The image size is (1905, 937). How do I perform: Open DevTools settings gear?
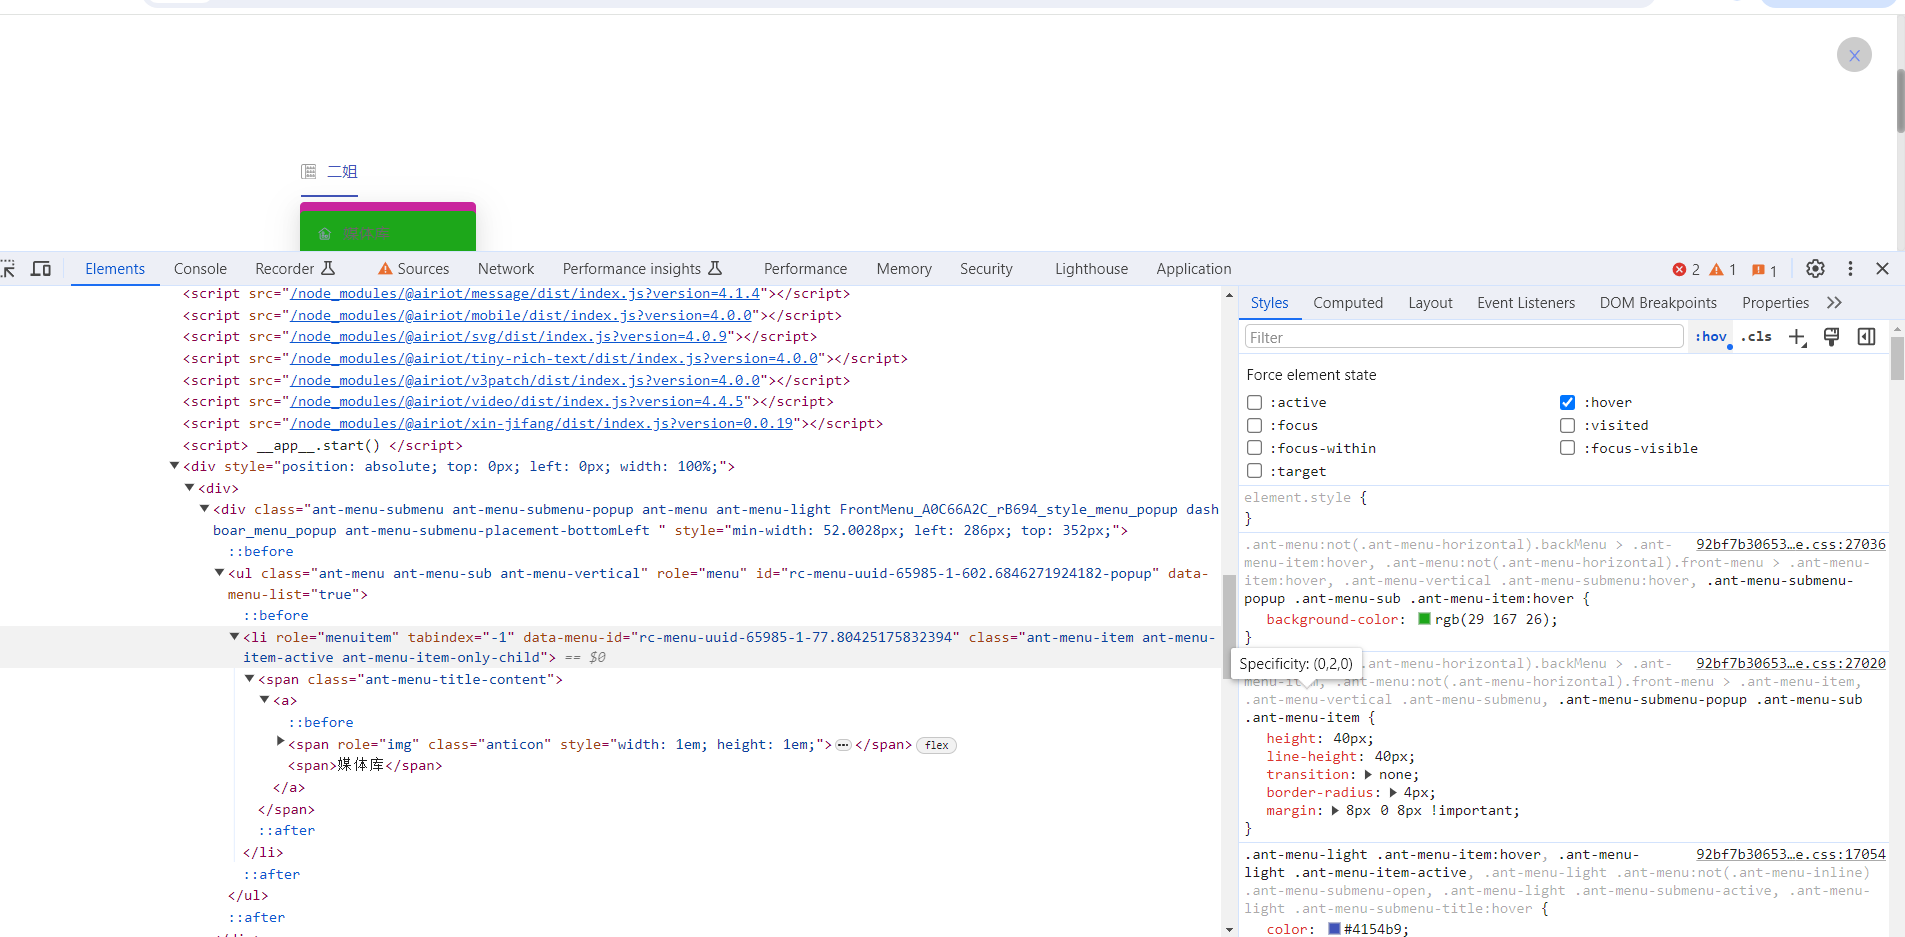coord(1815,269)
